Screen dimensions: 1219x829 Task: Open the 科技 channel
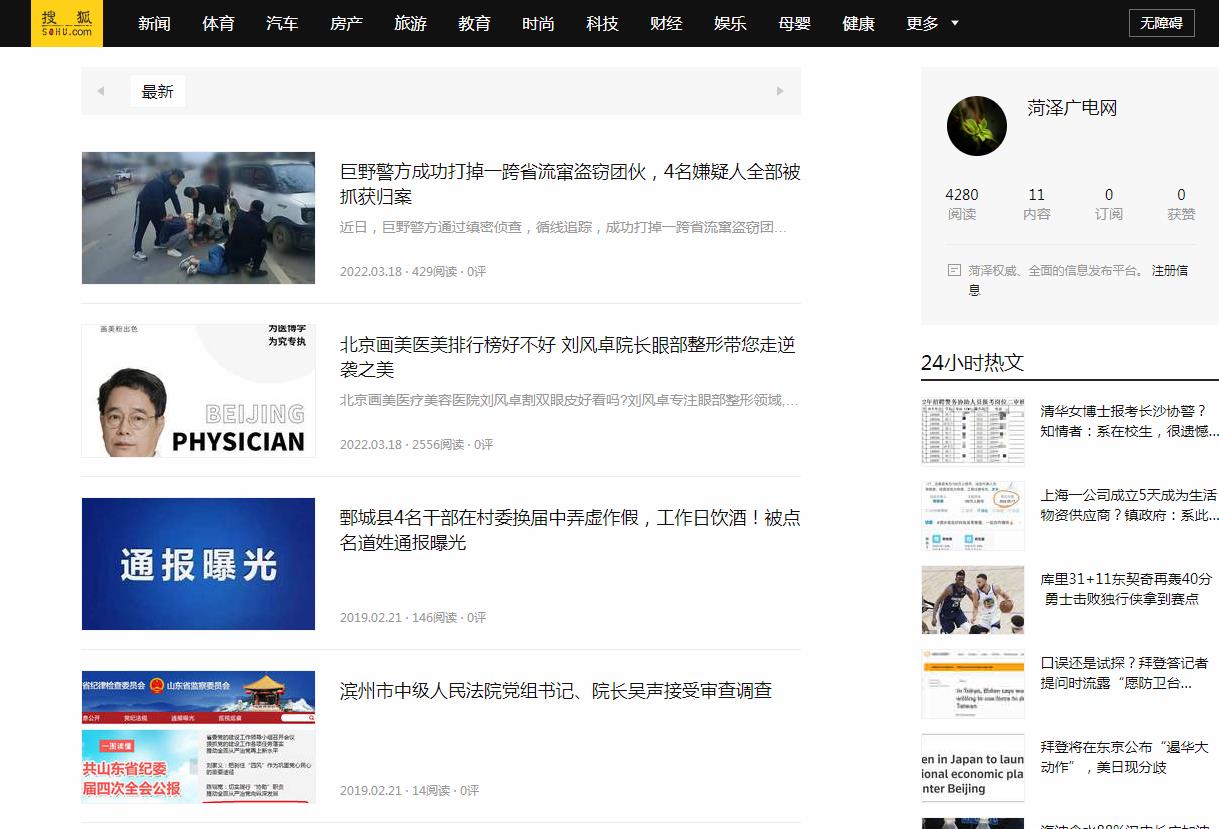coord(602,23)
